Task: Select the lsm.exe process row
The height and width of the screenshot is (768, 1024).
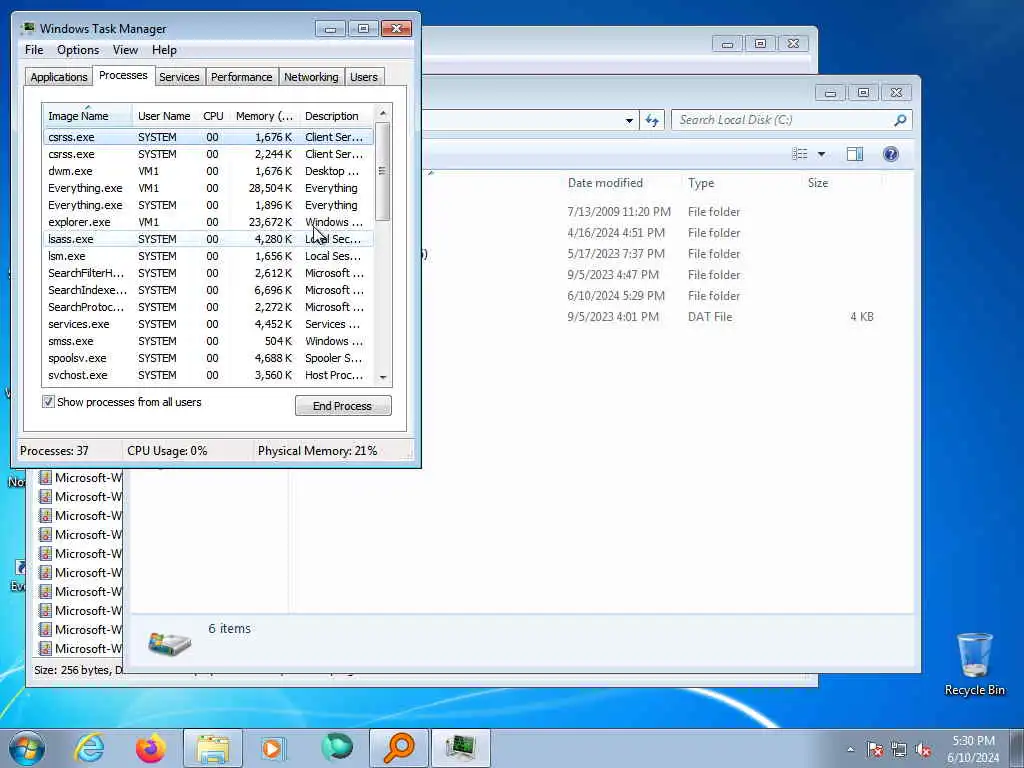Action: point(208,256)
